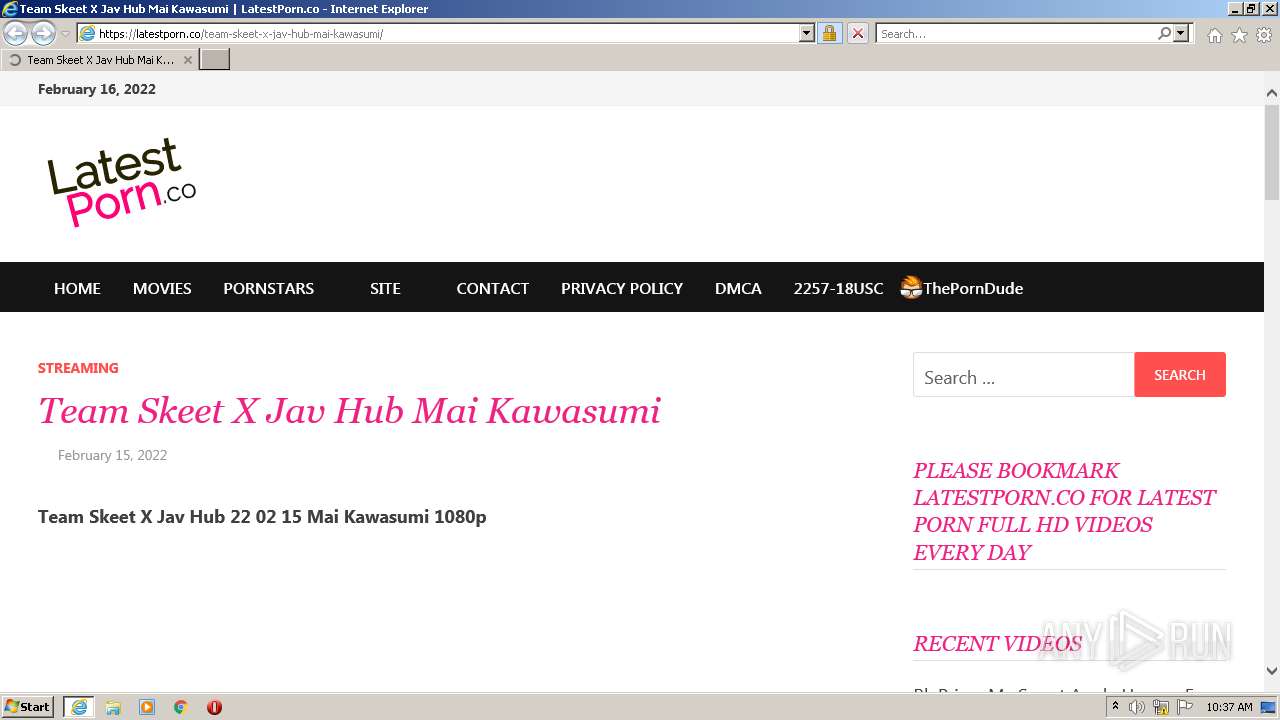Image resolution: width=1280 pixels, height=720 pixels.
Task: Open the PRIVACY POLICY page
Action: coord(622,288)
